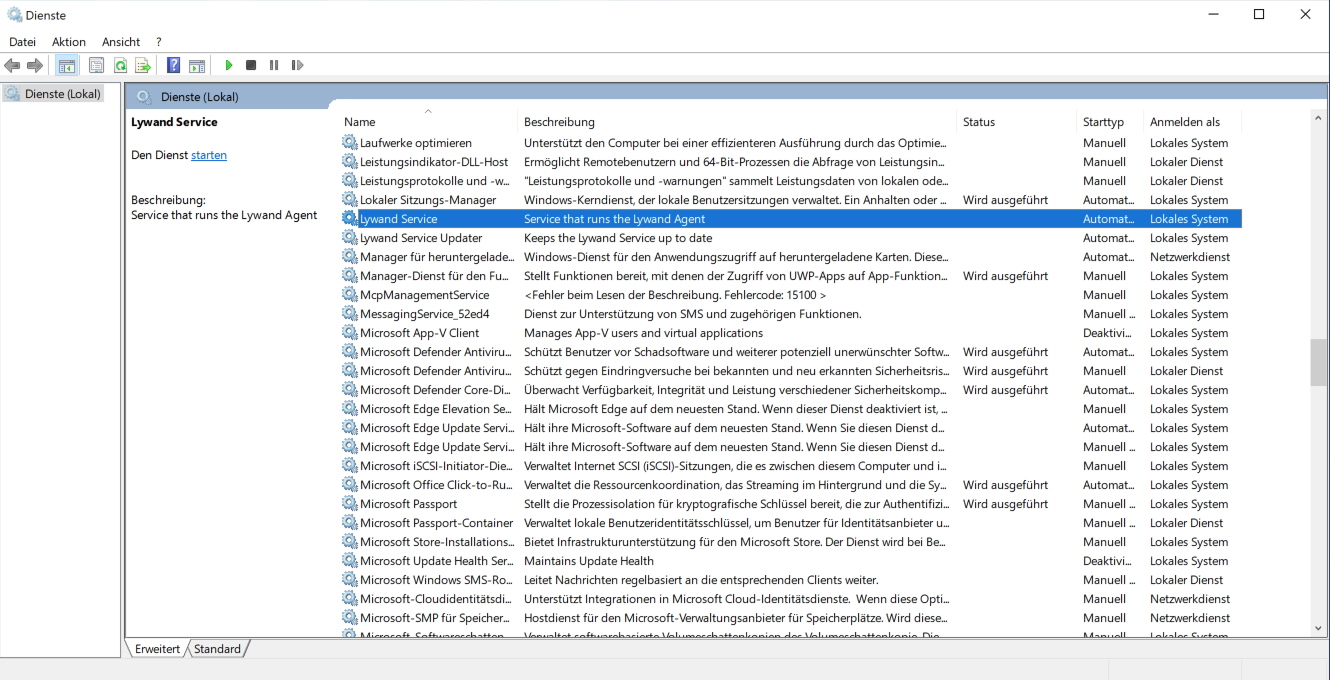Screen dimensions: 1330x680
Task: Click the Refresh toolbar icon
Action: coord(120,65)
